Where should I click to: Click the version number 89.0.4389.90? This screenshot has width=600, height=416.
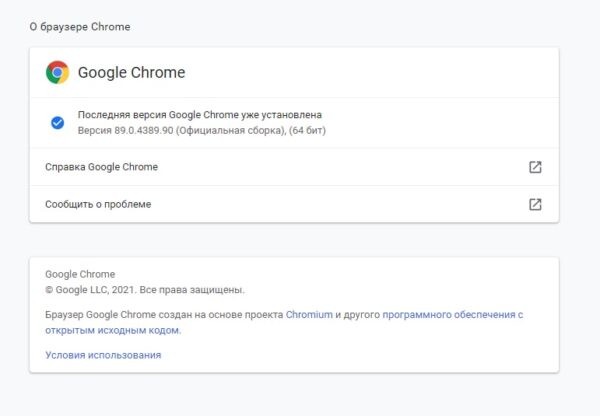pos(144,131)
